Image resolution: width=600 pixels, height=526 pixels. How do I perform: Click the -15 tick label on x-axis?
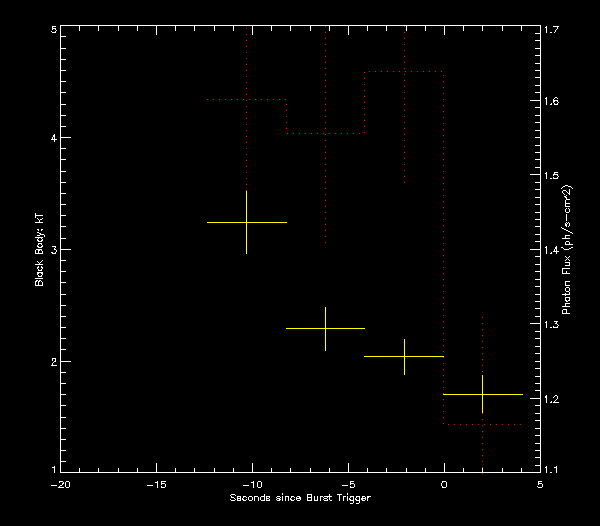[x=155, y=483]
